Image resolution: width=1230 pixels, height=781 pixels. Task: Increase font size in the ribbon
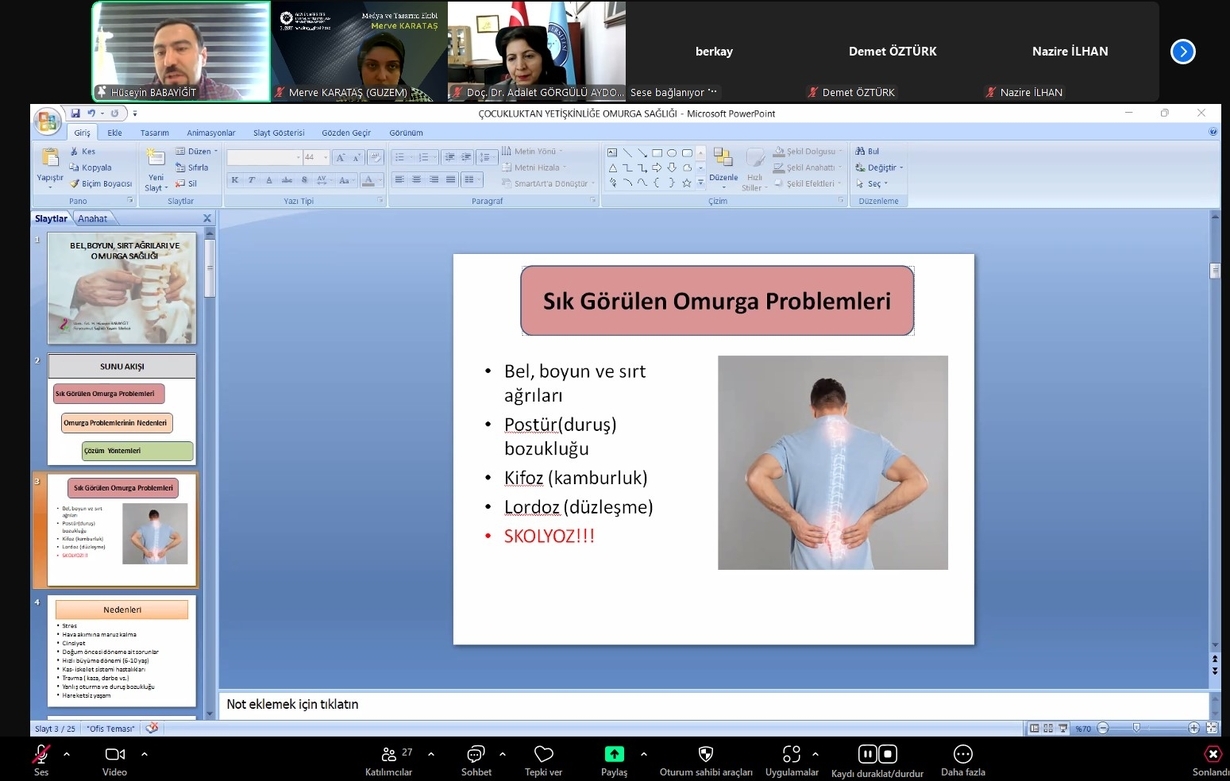[x=340, y=157]
